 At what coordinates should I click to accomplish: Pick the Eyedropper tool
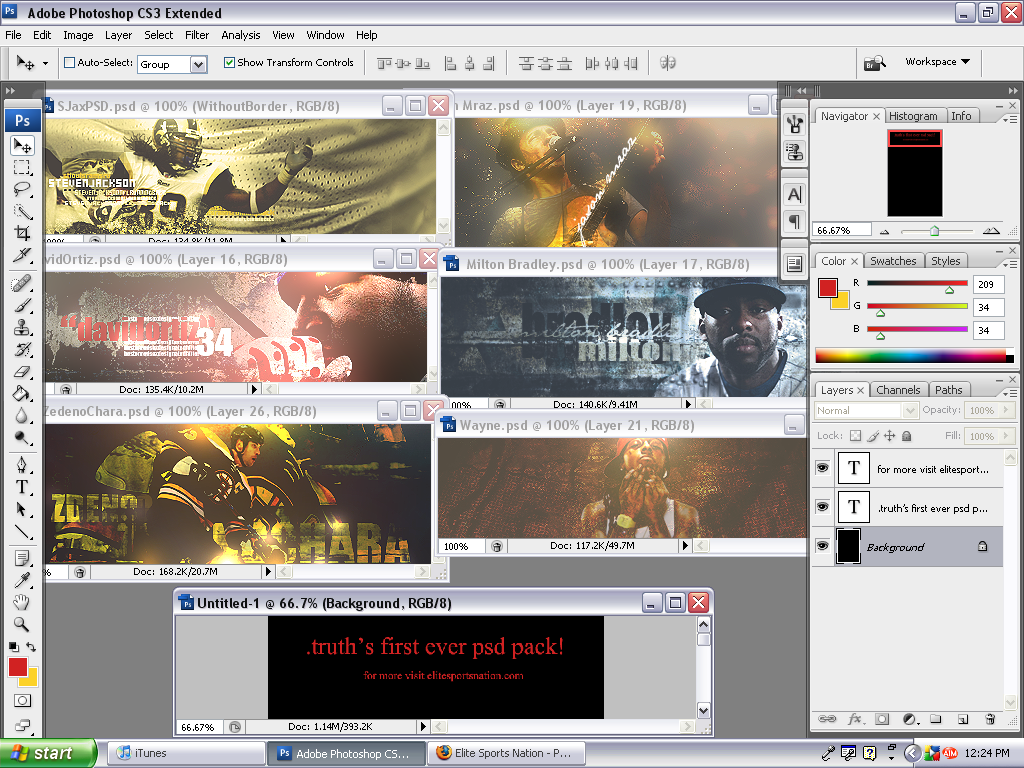(x=22, y=580)
